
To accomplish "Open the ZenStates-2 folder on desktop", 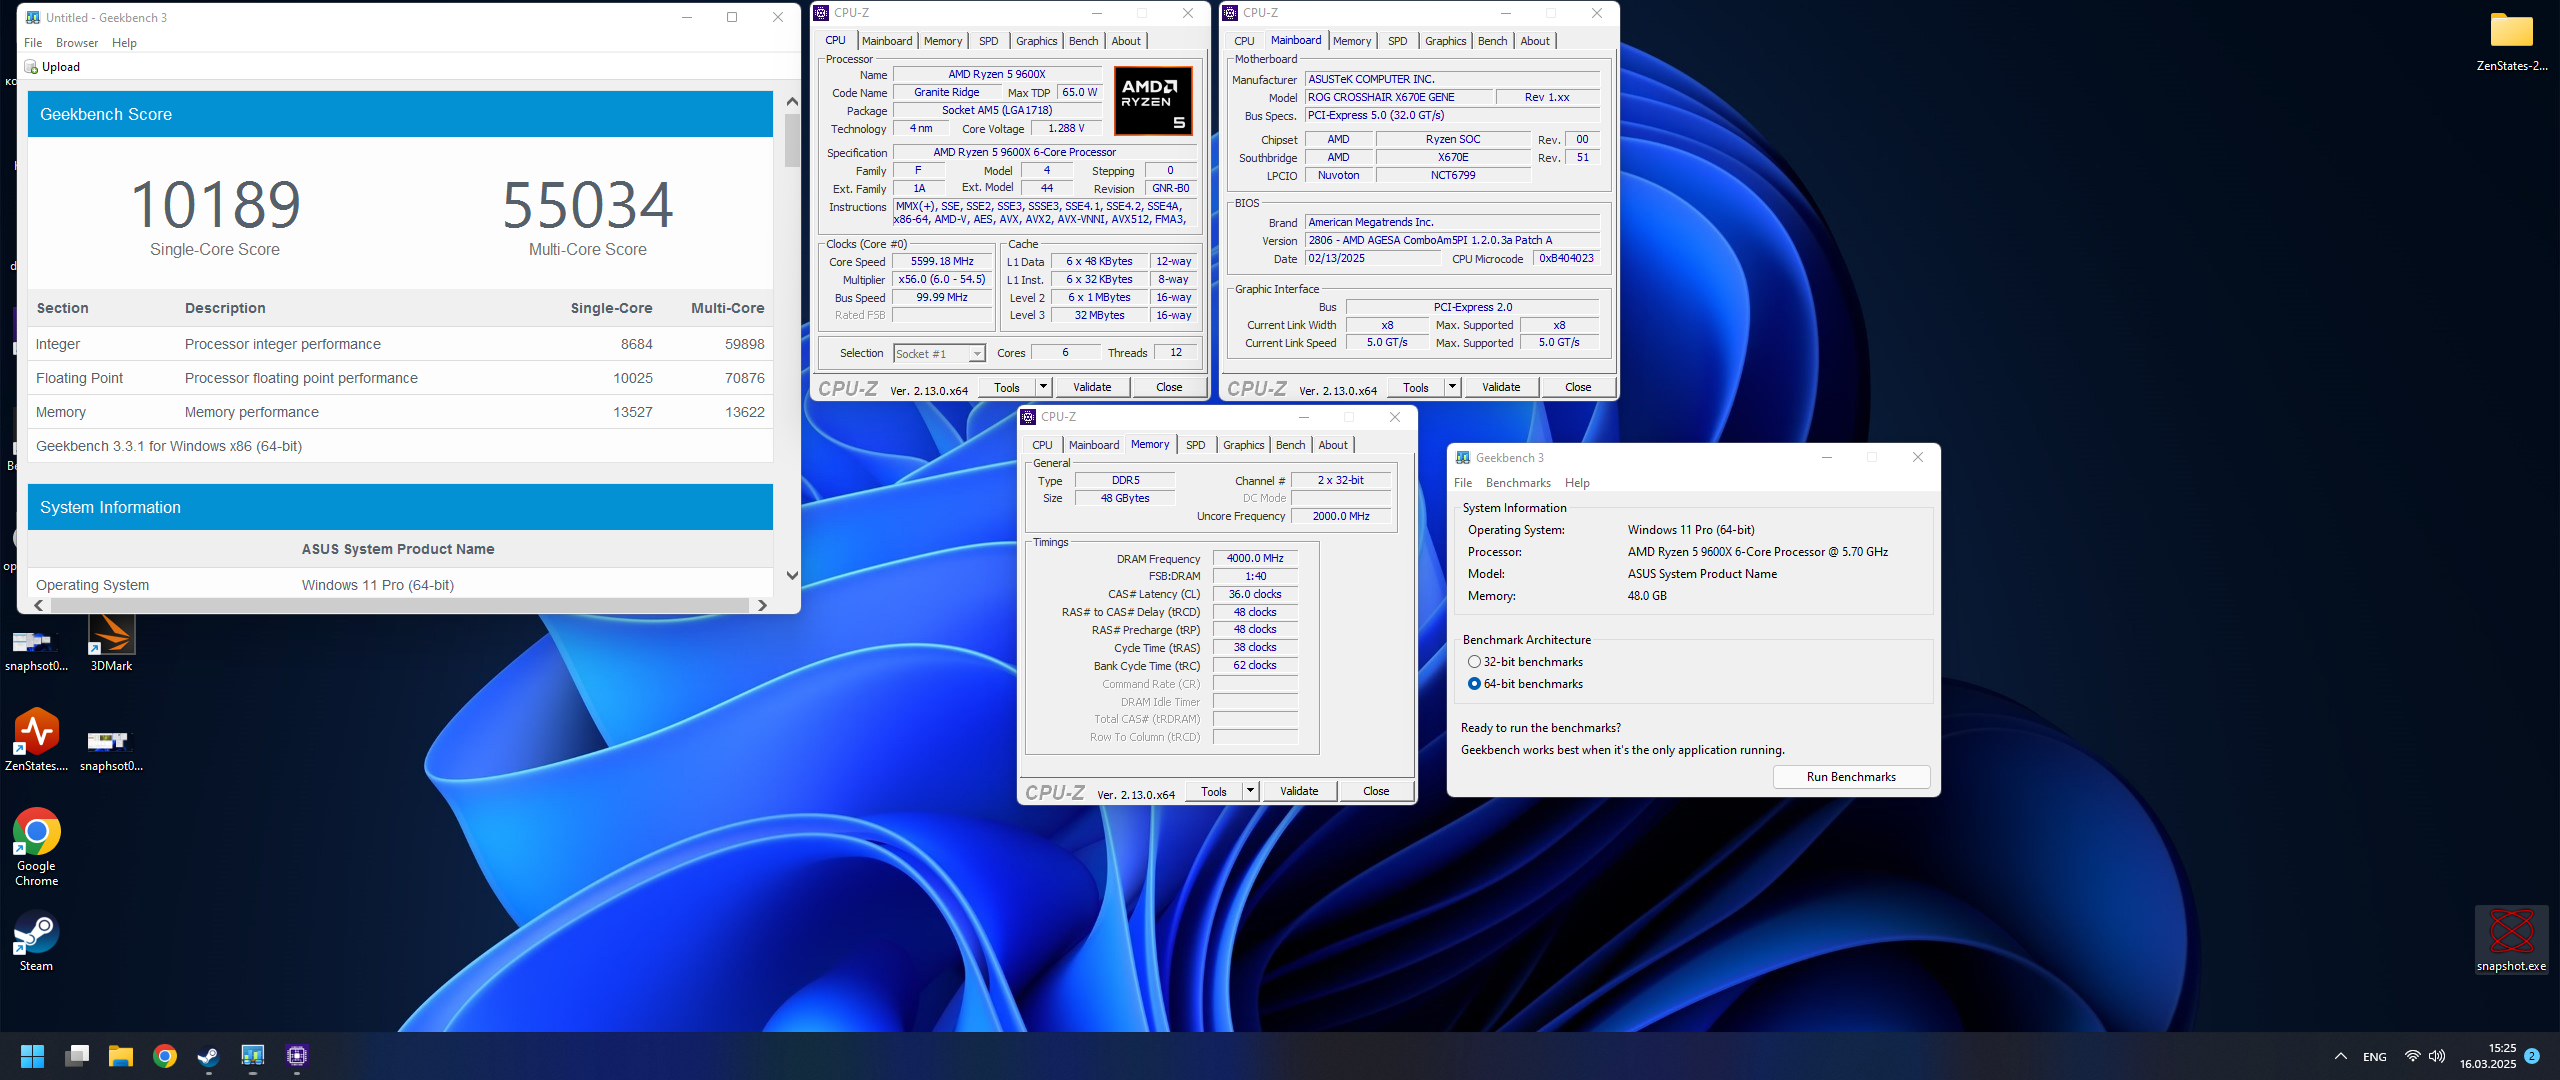I will pos(2511,42).
